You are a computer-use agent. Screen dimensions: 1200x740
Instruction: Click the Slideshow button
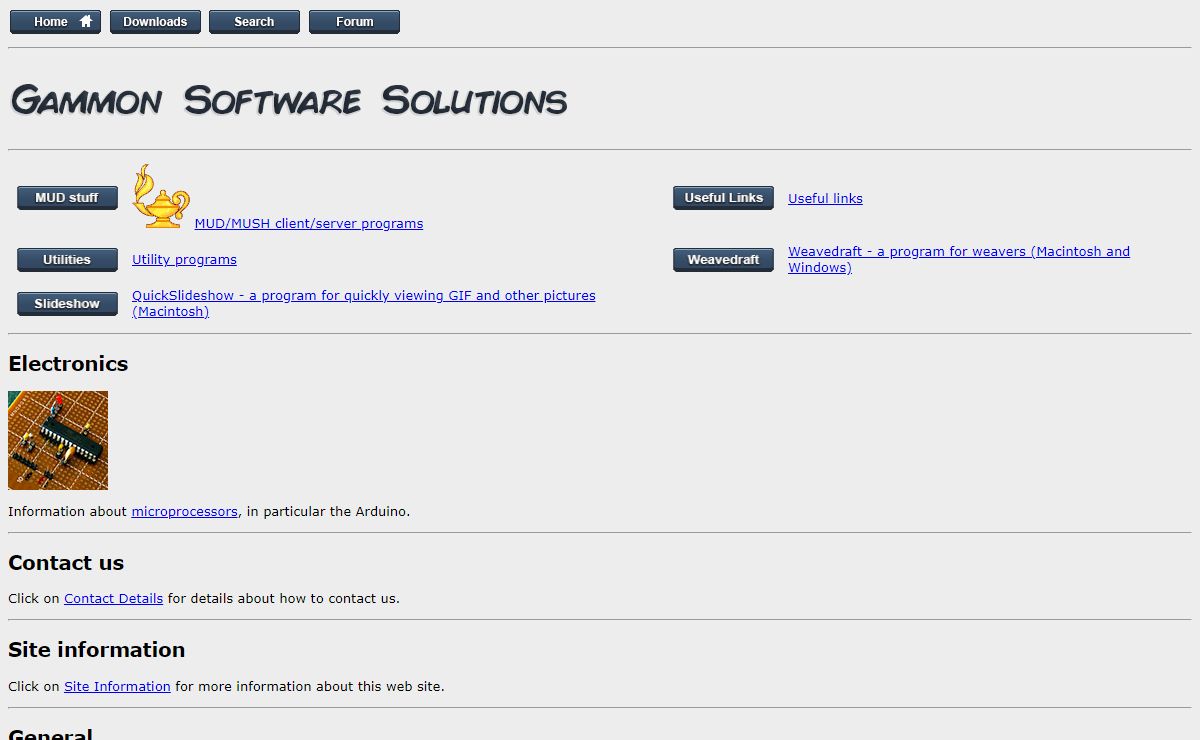pos(67,304)
